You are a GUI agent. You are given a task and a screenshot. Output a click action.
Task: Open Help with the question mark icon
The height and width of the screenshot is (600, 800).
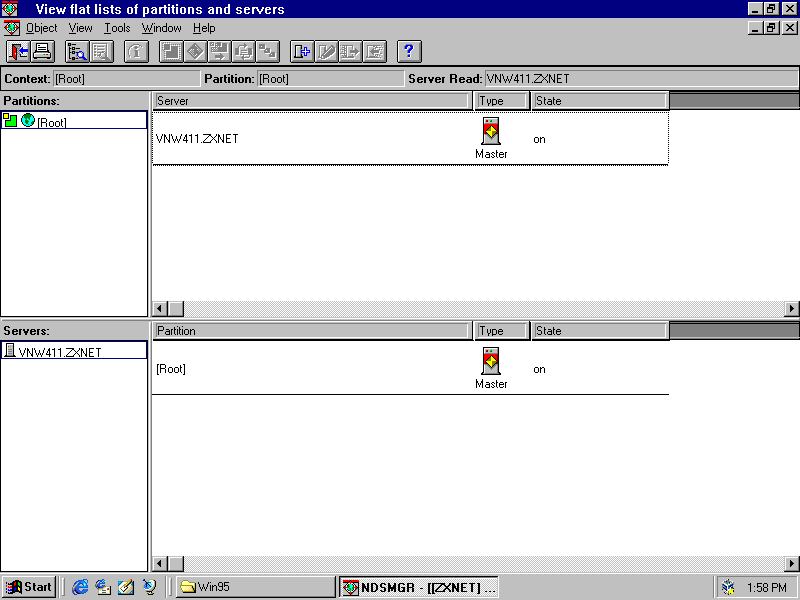click(409, 52)
